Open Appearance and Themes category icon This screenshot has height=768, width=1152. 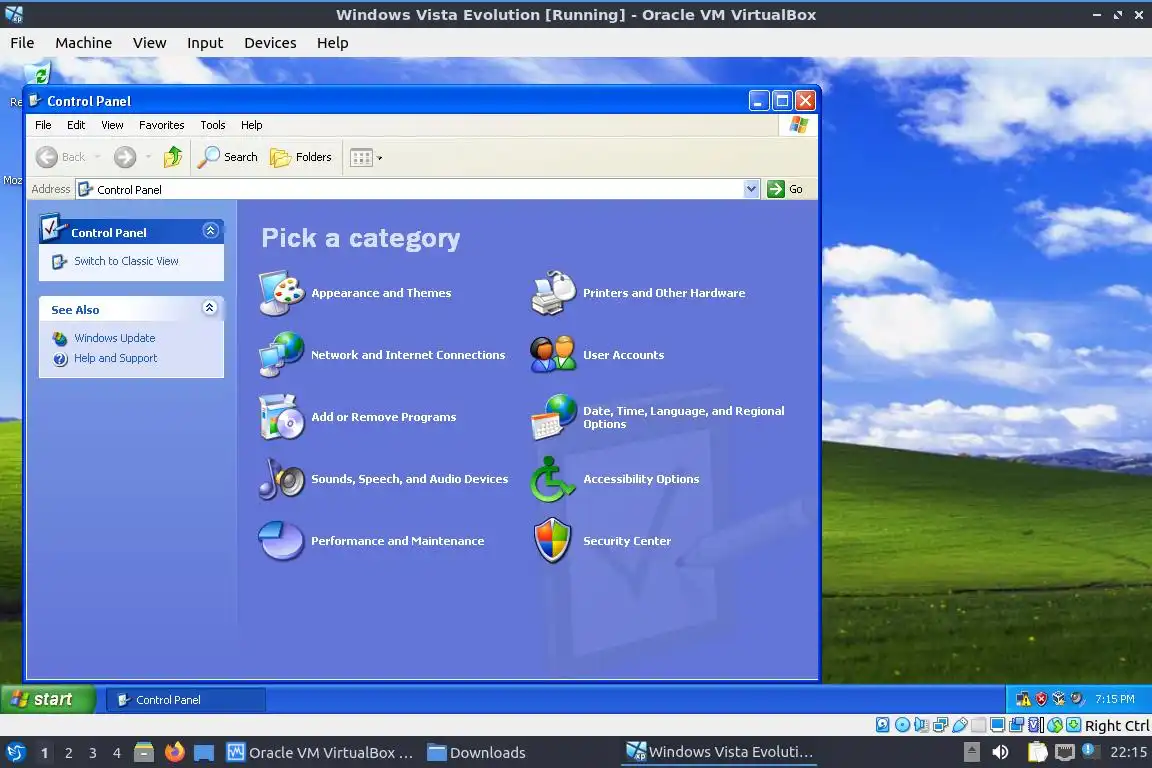click(x=281, y=293)
